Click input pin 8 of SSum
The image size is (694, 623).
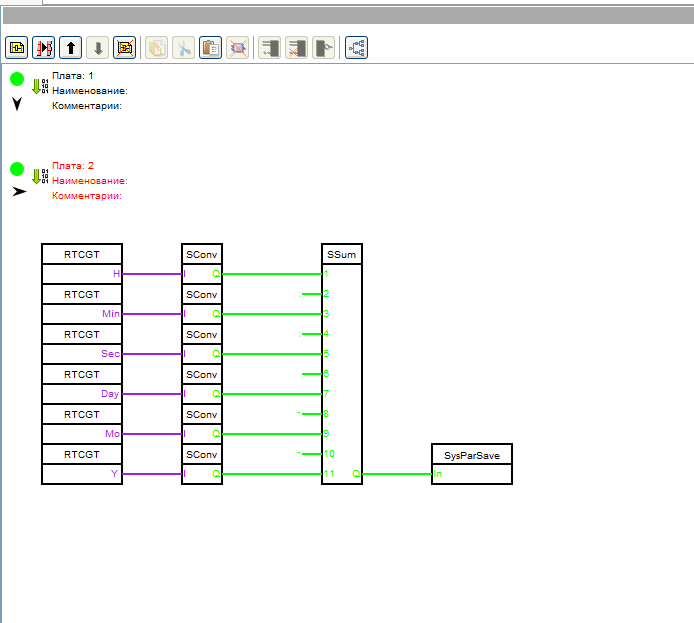tap(326, 413)
